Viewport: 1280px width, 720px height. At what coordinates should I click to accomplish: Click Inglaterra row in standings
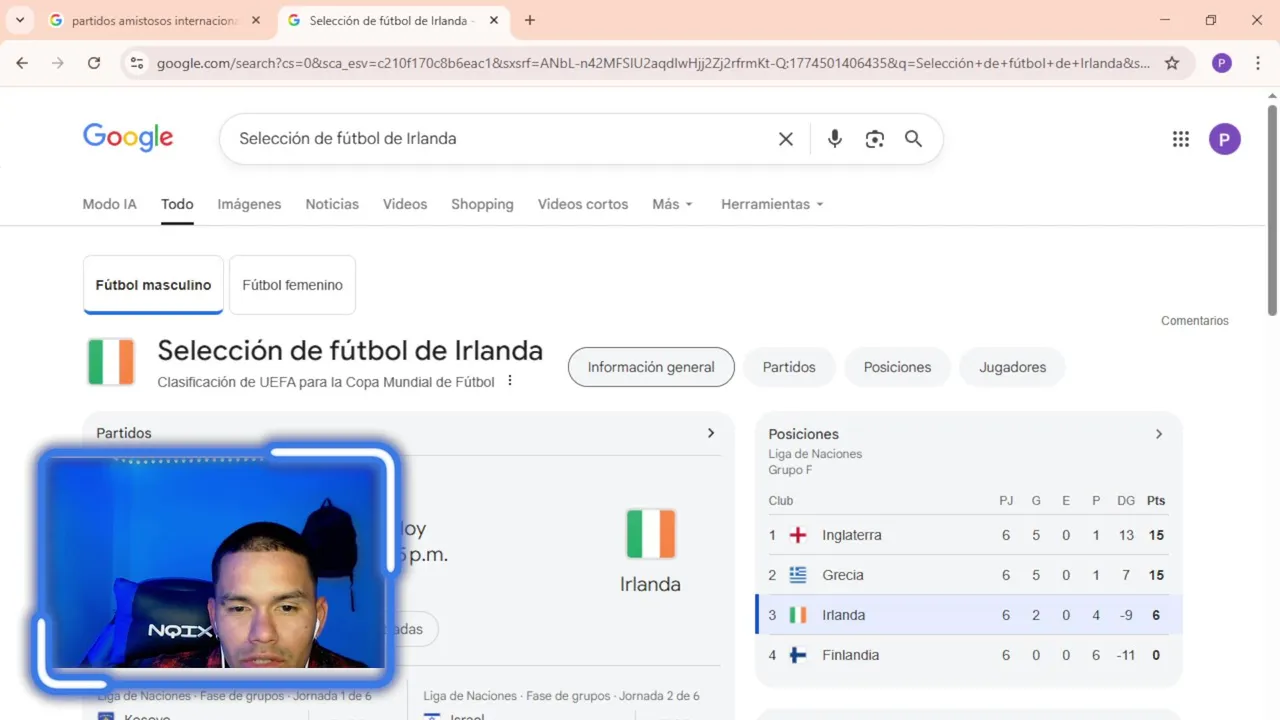pyautogui.click(x=968, y=535)
